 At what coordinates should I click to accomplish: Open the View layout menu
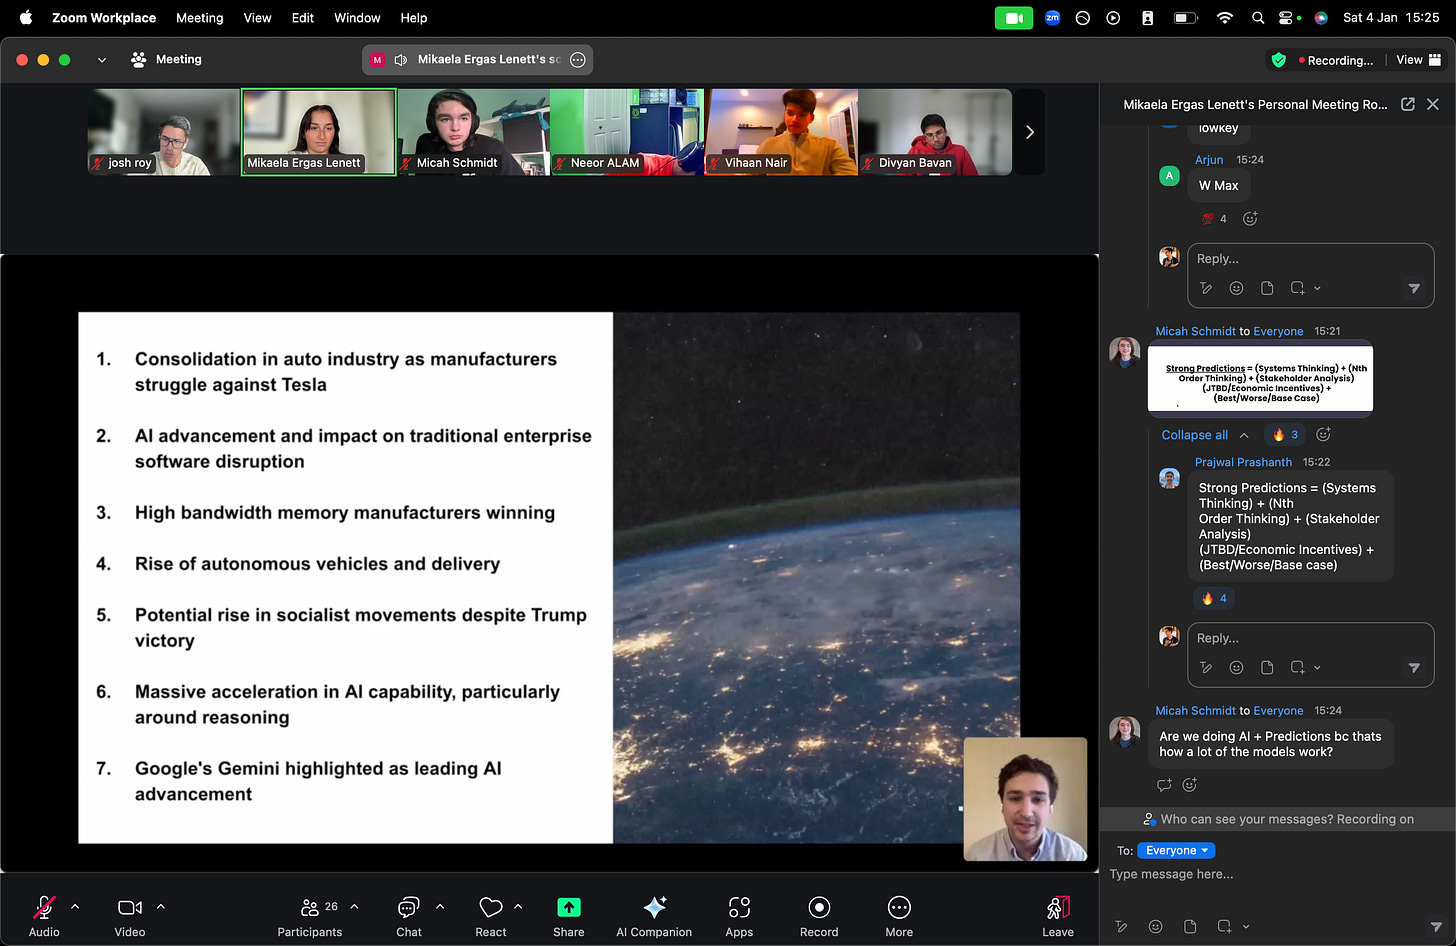(x=1419, y=60)
